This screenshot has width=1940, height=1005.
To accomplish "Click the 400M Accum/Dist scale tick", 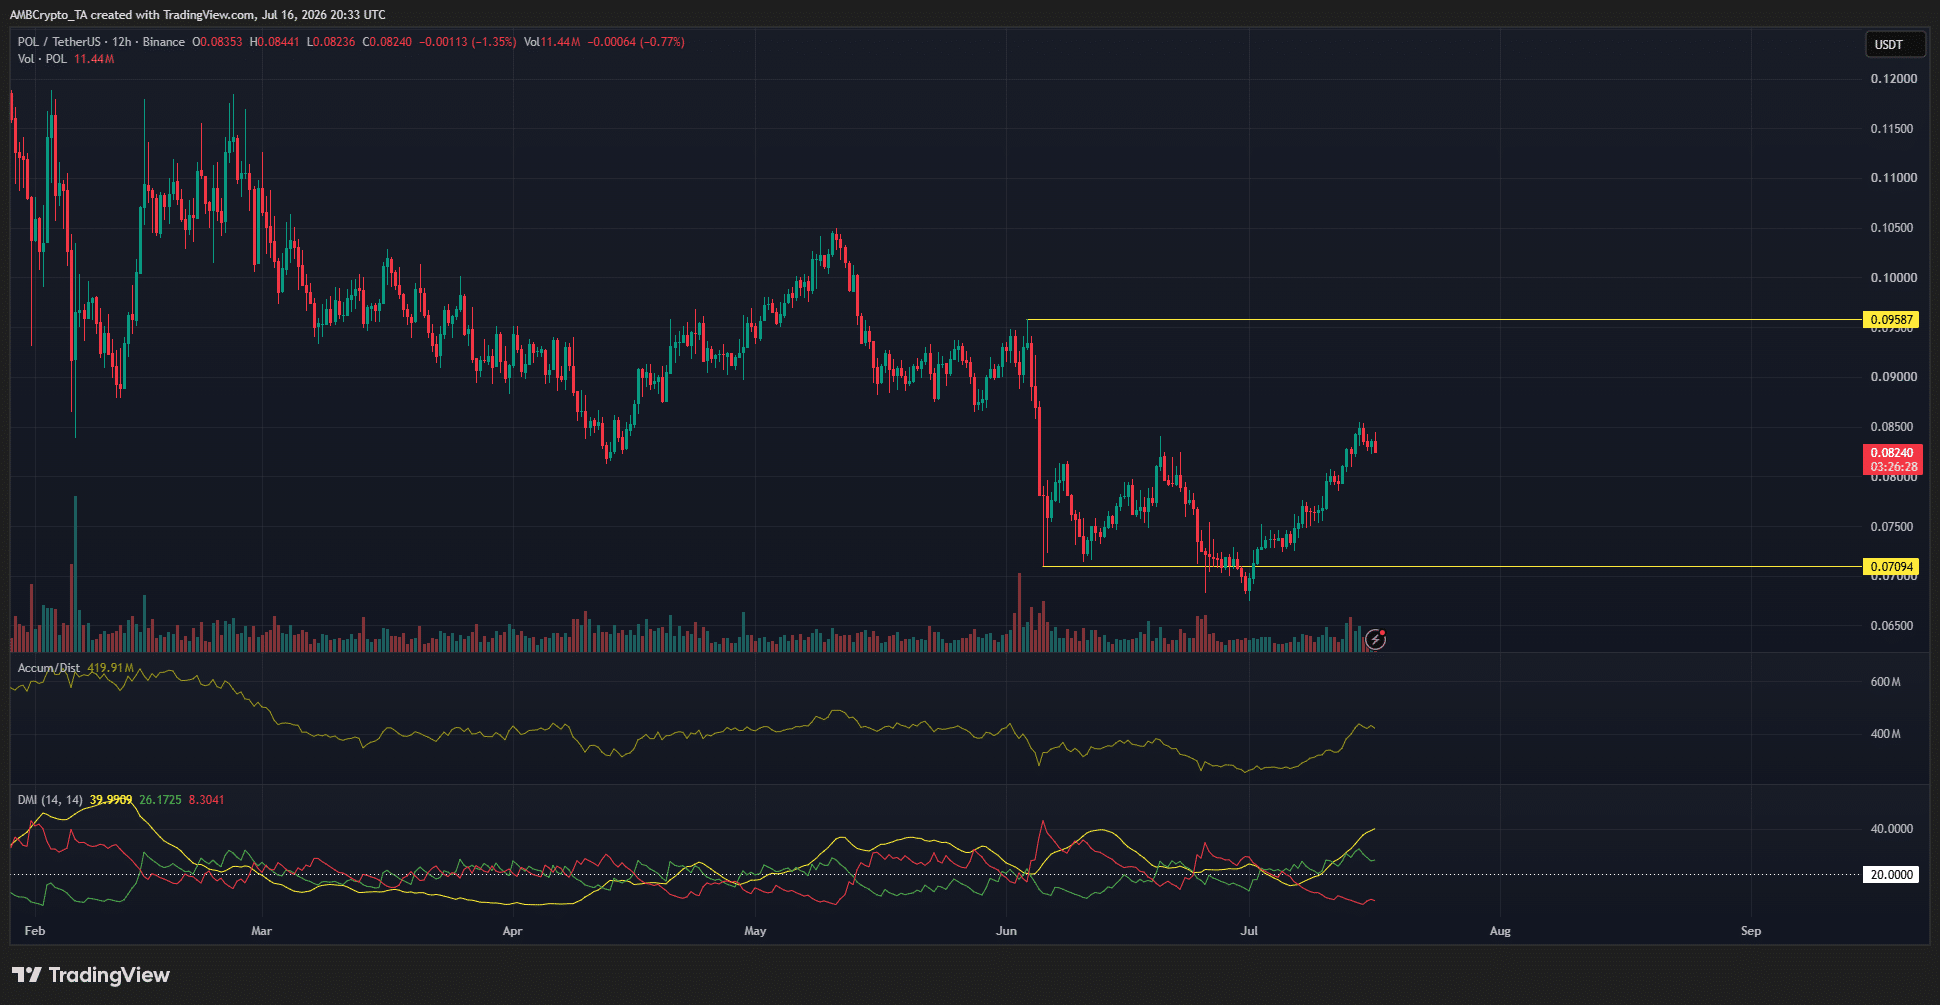I will (1886, 734).
